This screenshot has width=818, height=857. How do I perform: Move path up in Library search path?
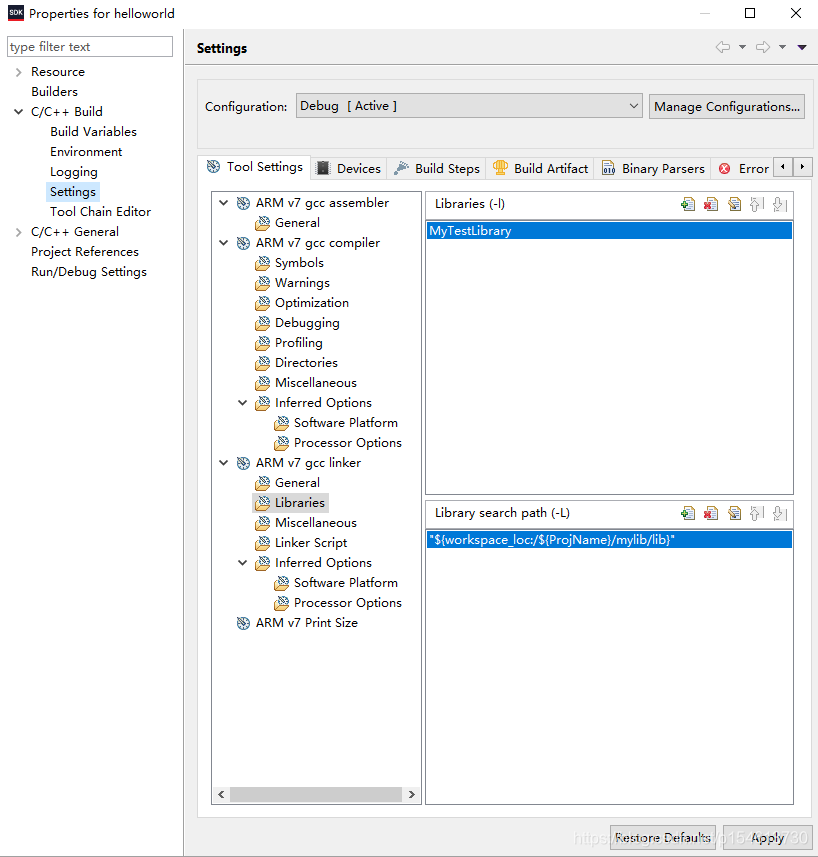click(x=756, y=513)
